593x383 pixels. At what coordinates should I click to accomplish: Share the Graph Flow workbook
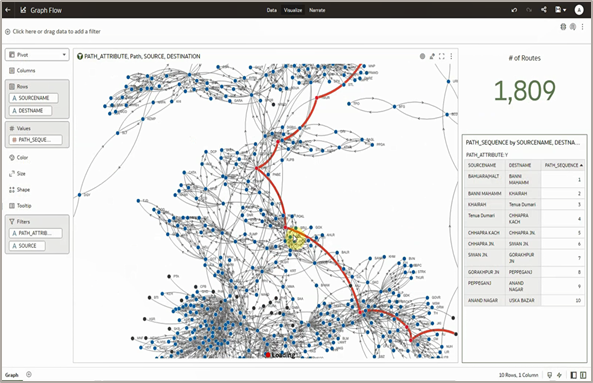click(544, 10)
